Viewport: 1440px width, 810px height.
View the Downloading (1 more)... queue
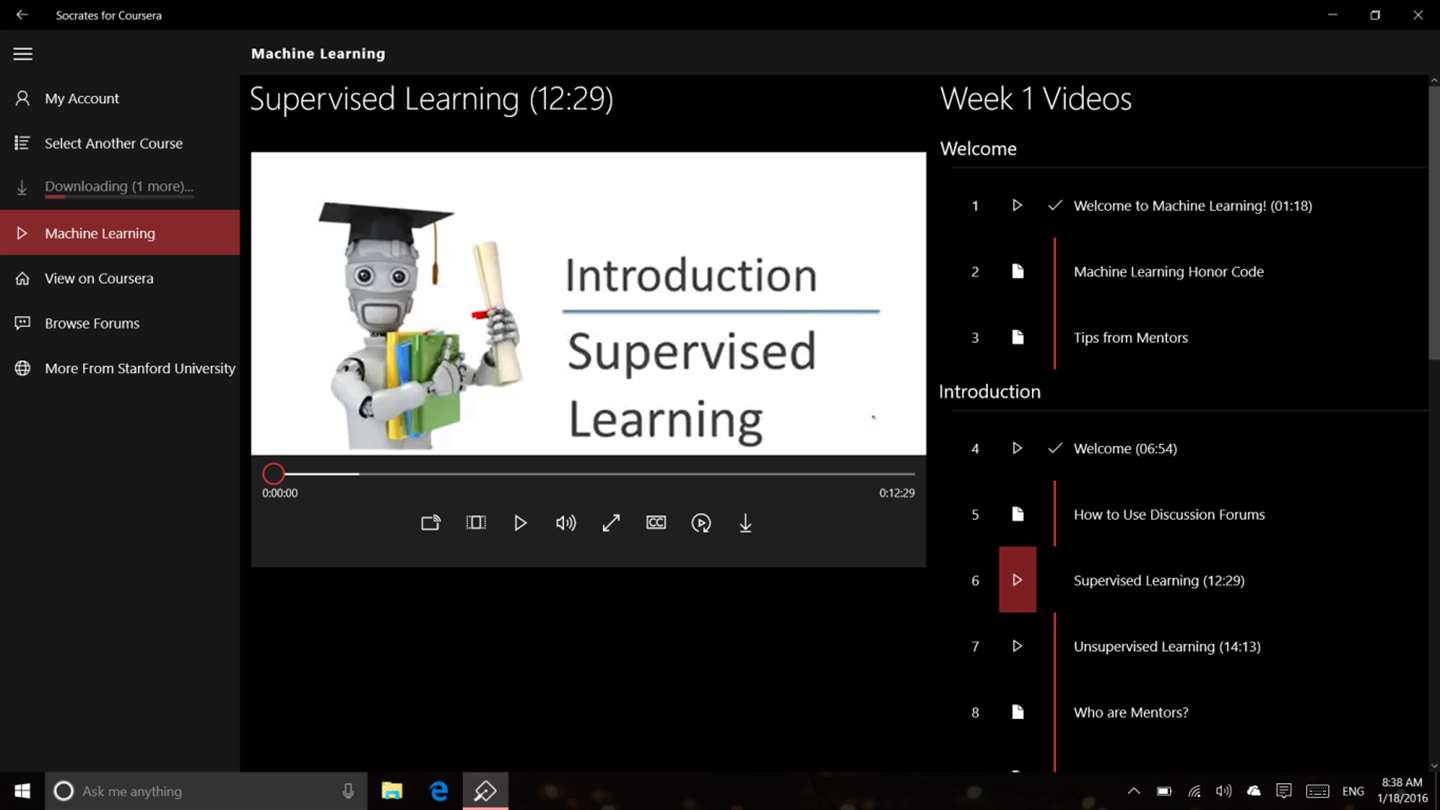tap(120, 187)
